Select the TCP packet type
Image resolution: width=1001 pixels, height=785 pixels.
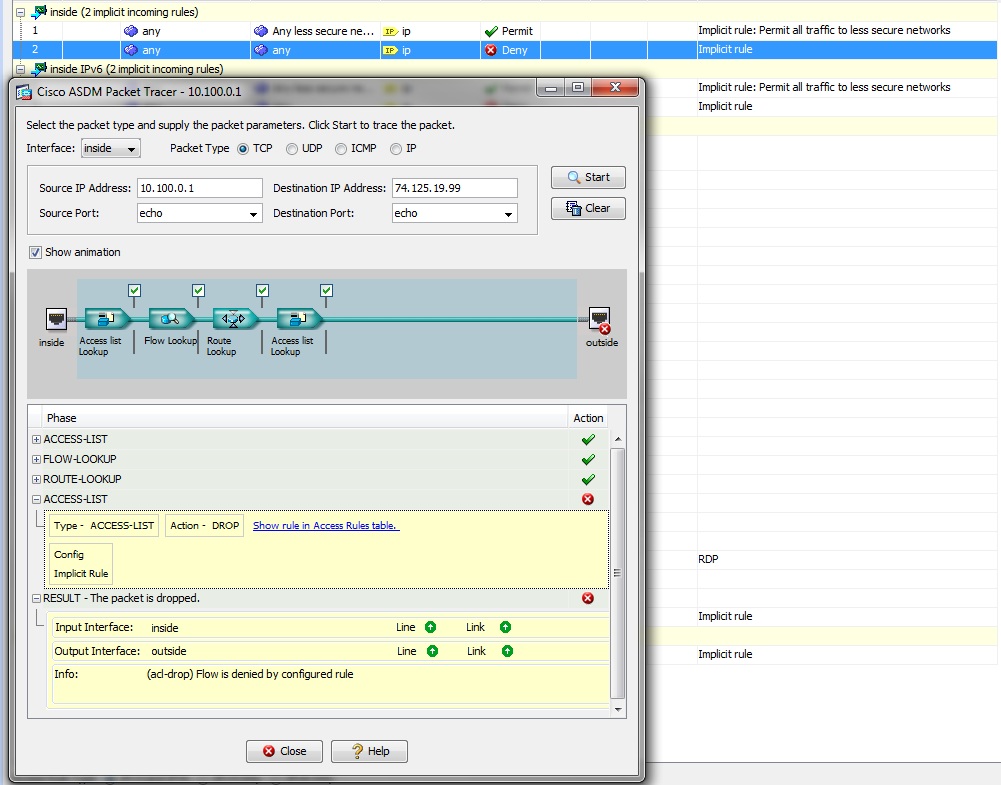243,149
